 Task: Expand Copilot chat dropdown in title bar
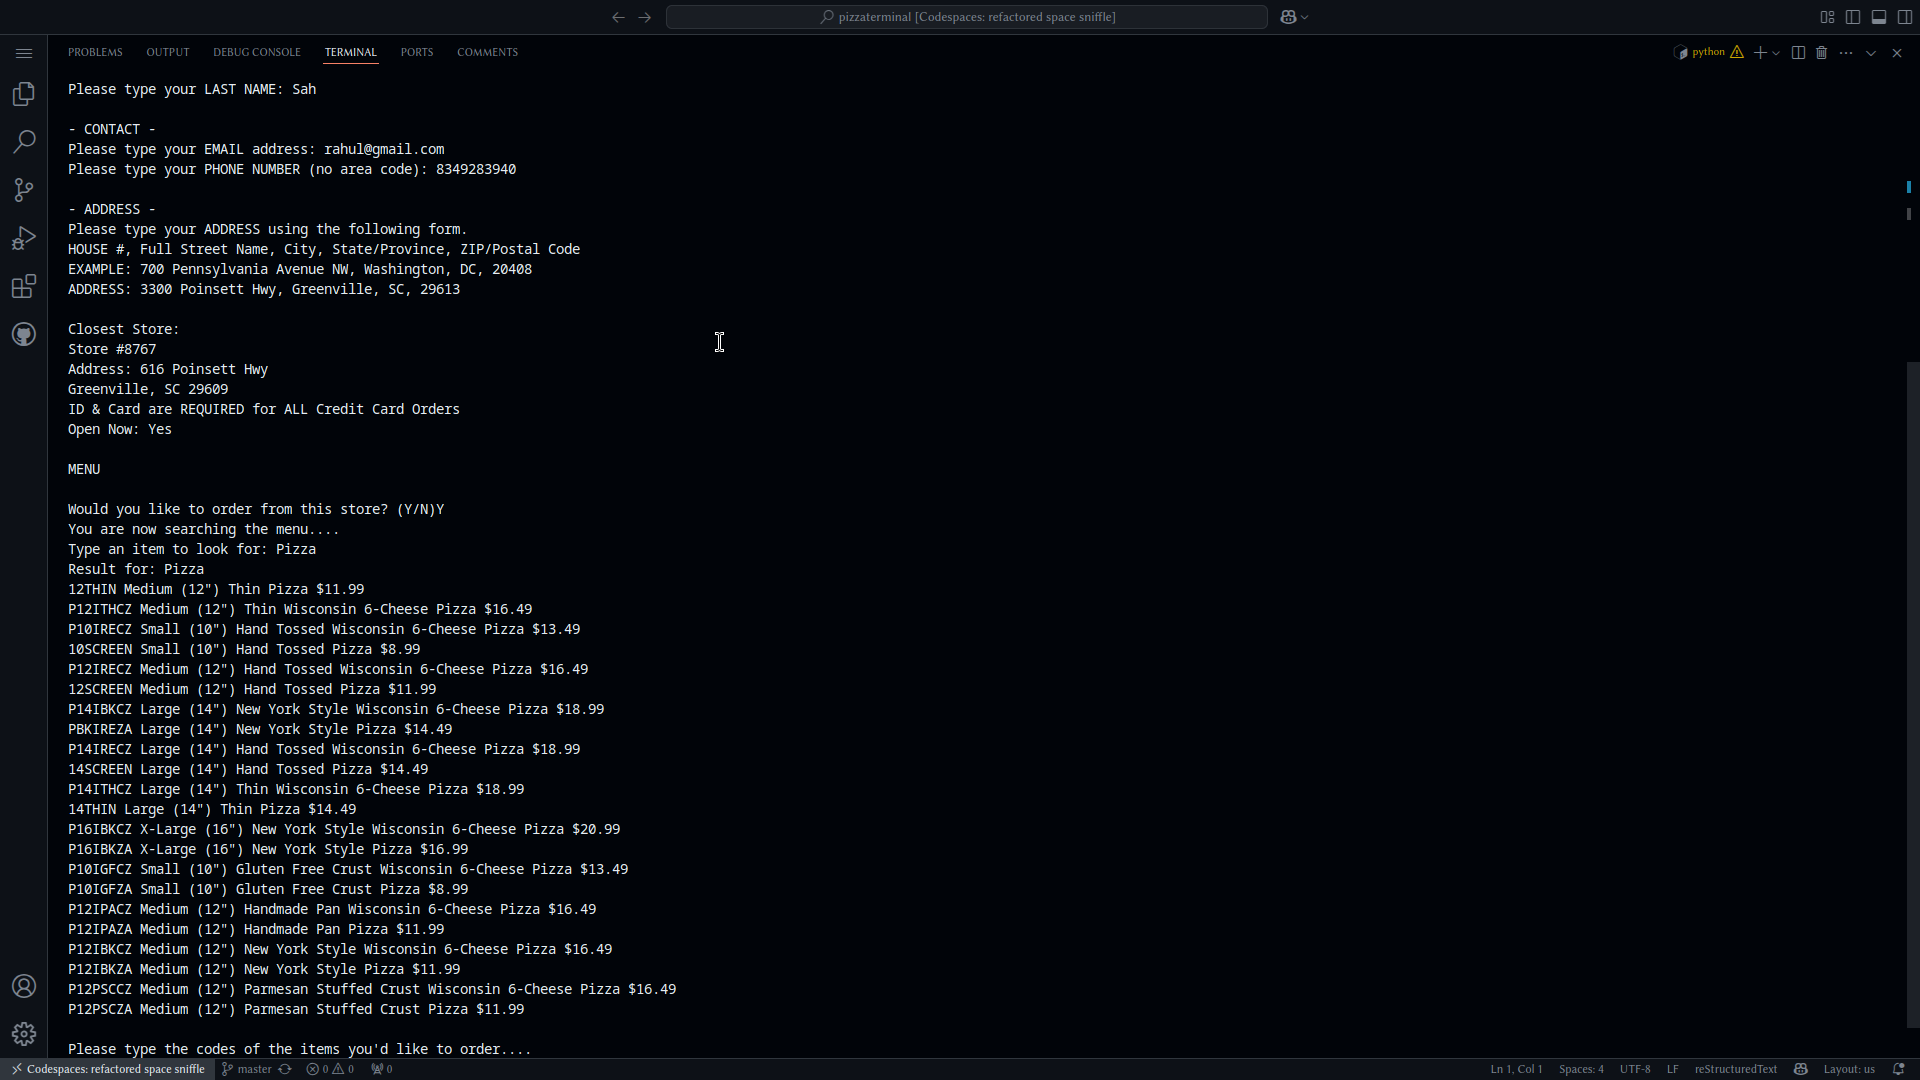1305,17
